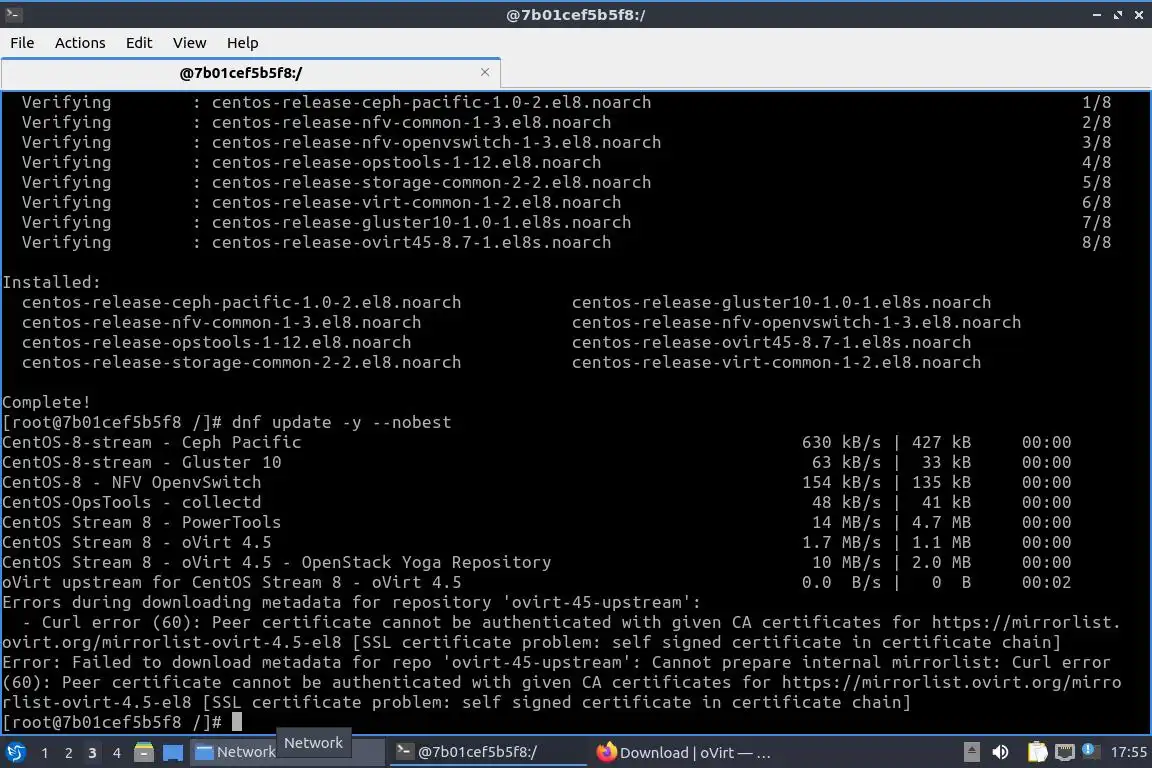Viewport: 1152px width, 768px height.
Task: Click the 'CentOS-8-stream - Gluster 10' repository line
Action: (x=142, y=462)
